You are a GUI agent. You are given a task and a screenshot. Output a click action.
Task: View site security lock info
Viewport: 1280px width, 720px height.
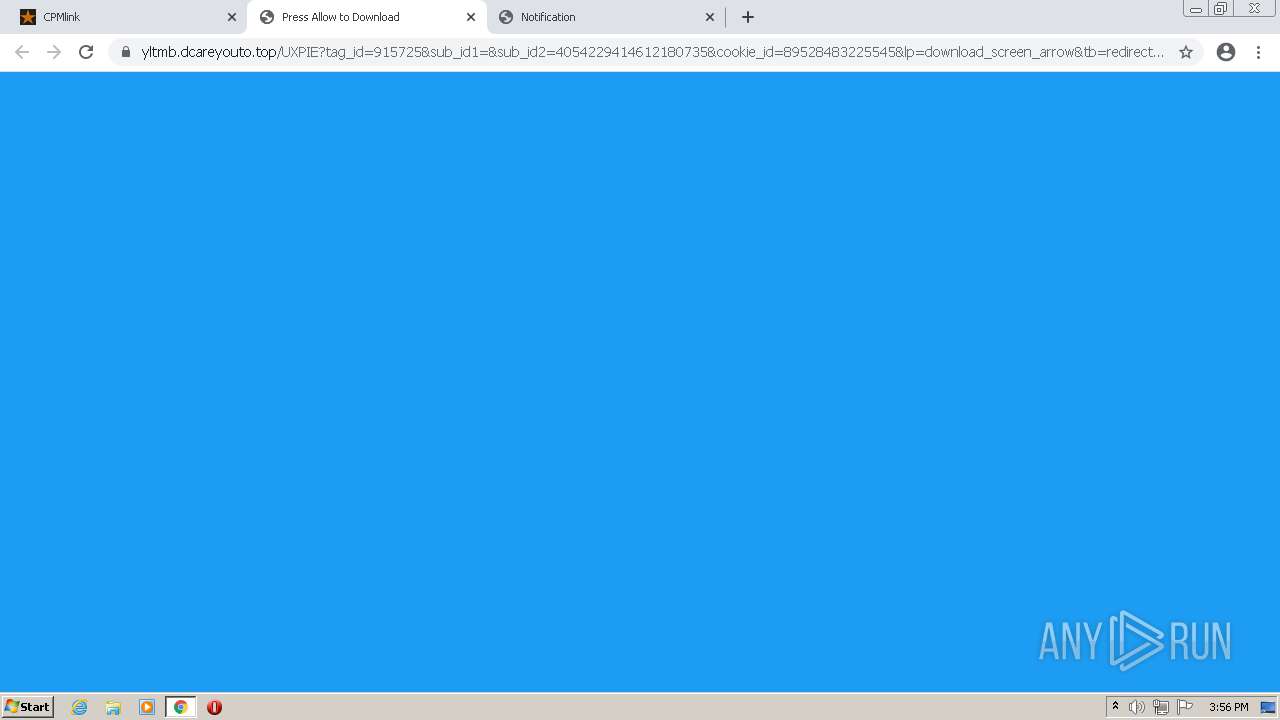[x=126, y=52]
